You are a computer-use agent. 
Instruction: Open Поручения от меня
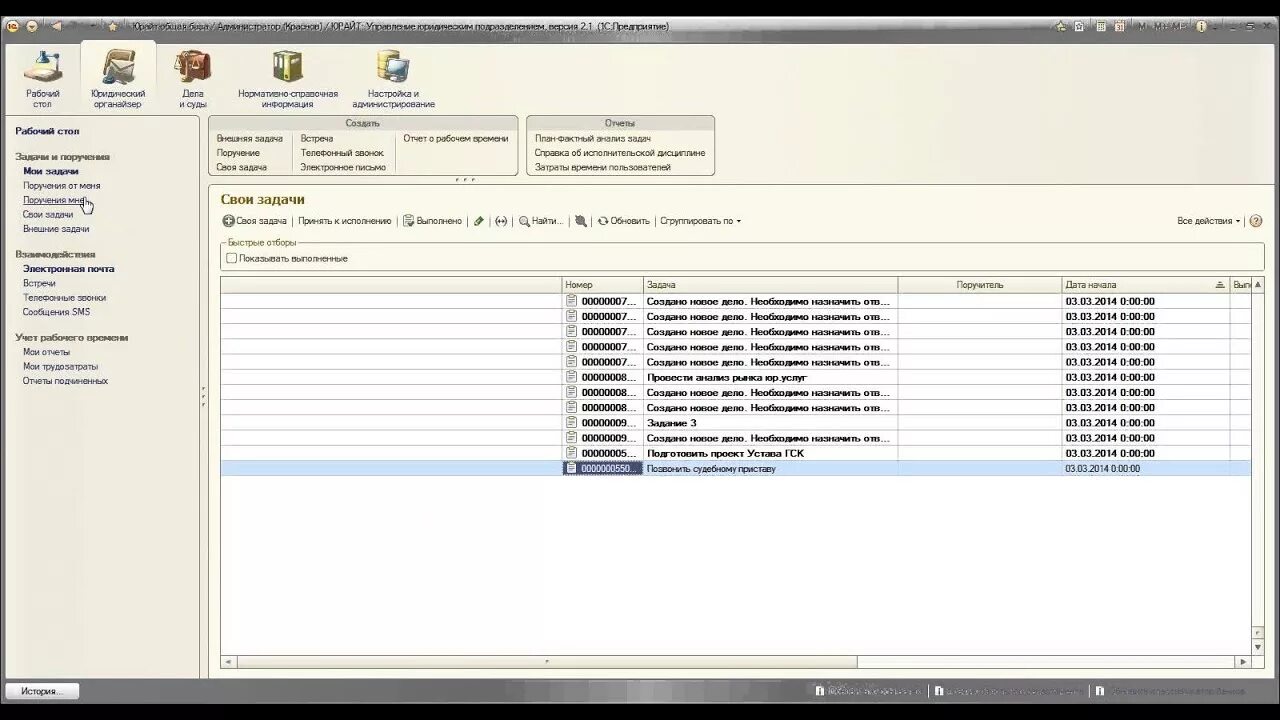(x=62, y=186)
